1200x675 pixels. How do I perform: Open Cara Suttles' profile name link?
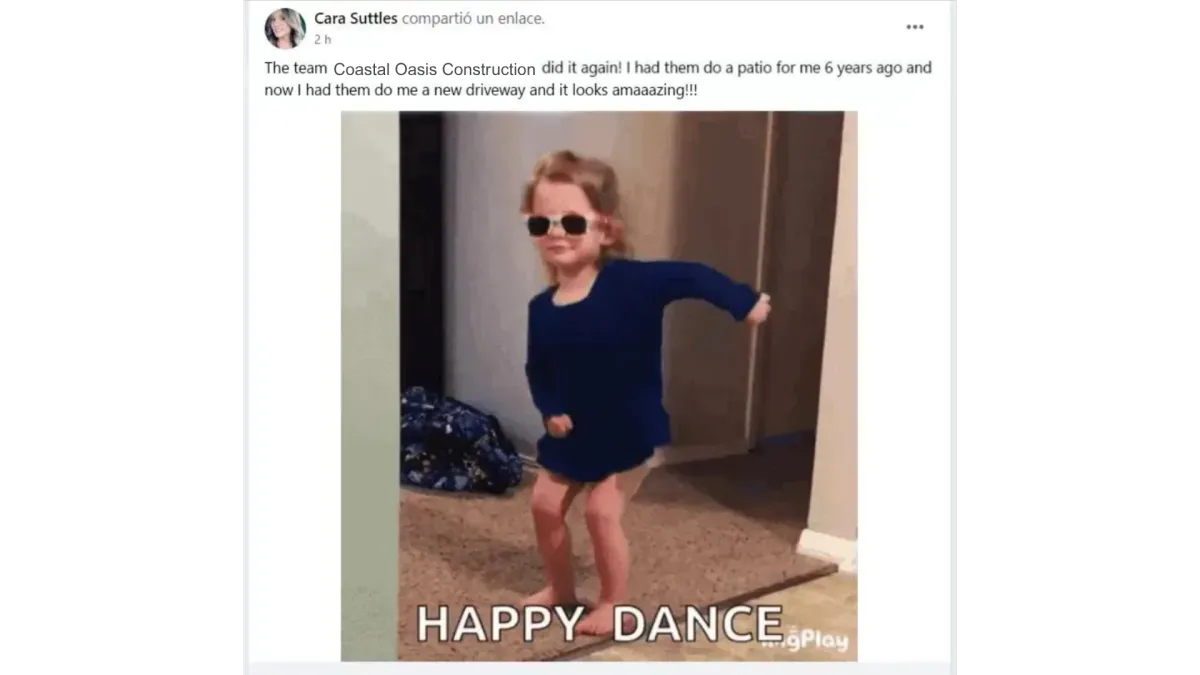[x=356, y=18]
